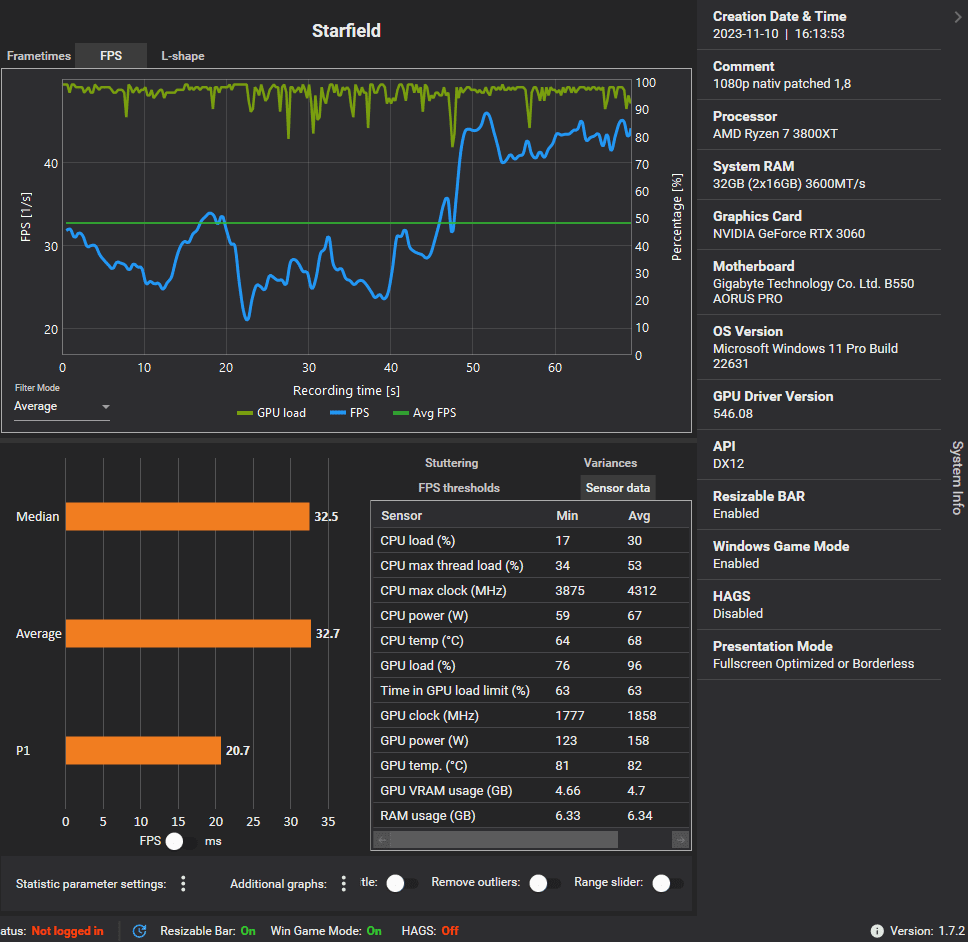Click the sensor table horizontal scrollbar
968x942 pixels.
[x=504, y=840]
